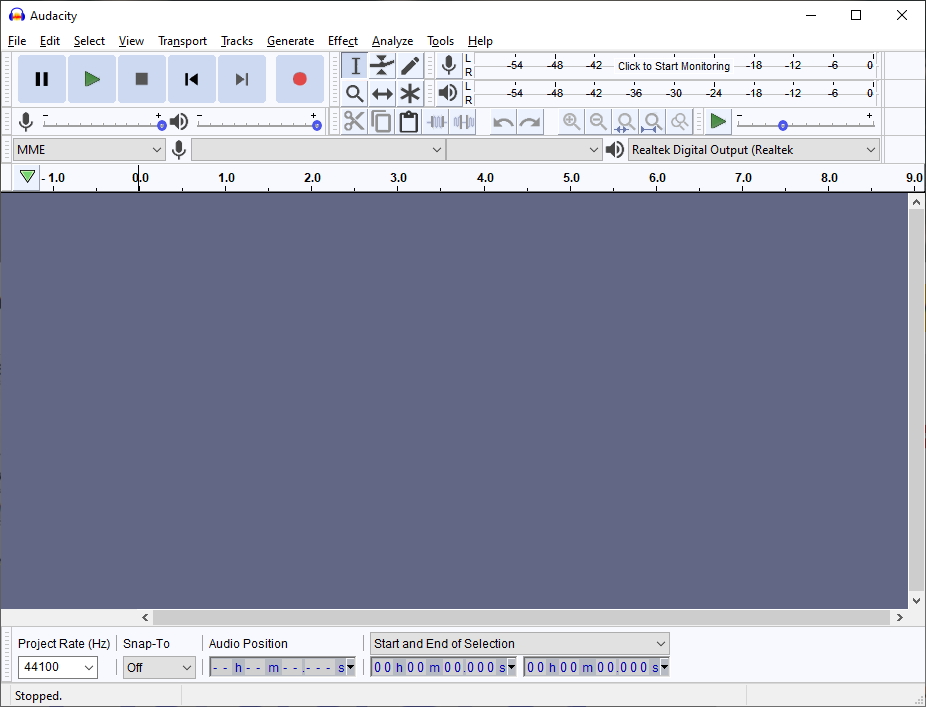Image resolution: width=926 pixels, height=707 pixels.
Task: Click to Start Monitoring on record meter
Action: (674, 66)
